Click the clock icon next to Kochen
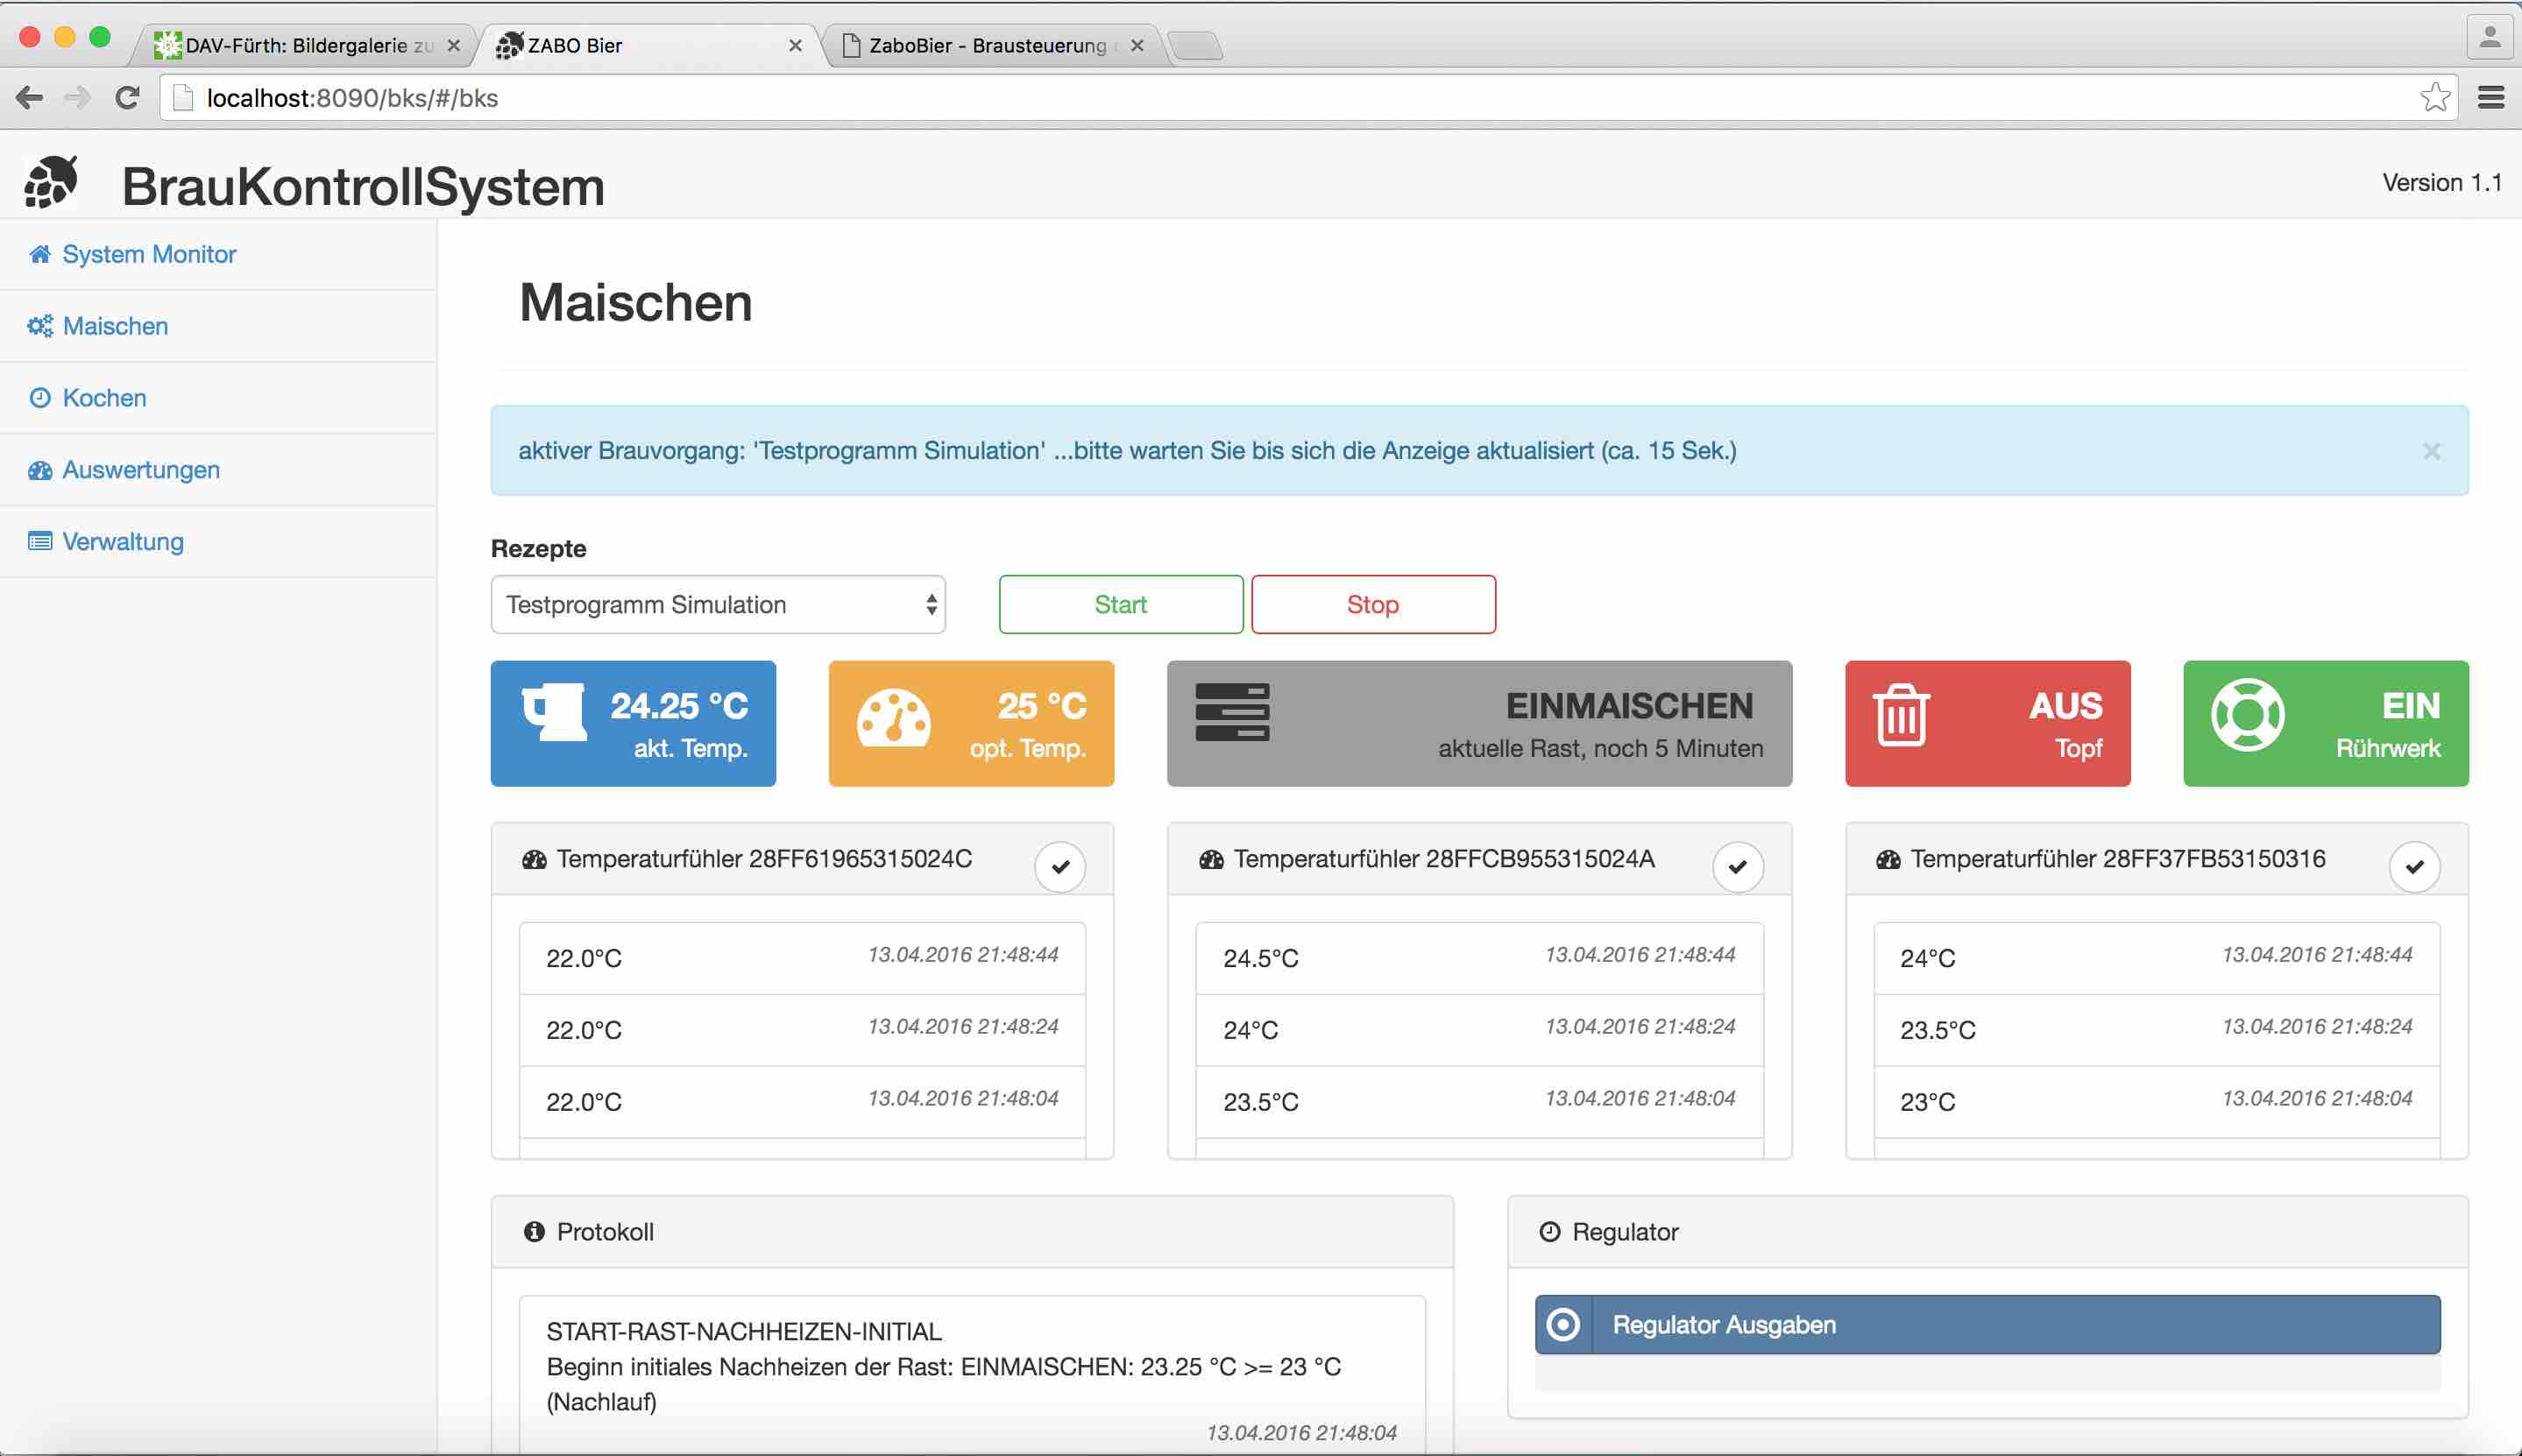2522x1456 pixels. [40, 398]
